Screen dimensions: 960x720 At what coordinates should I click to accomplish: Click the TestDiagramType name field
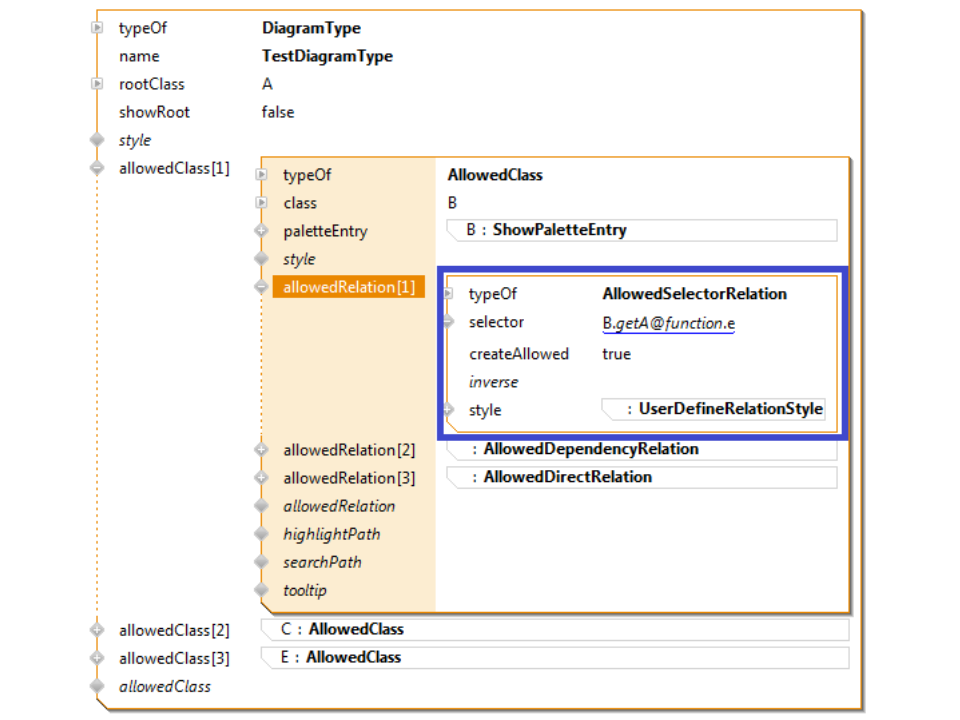pos(327,56)
